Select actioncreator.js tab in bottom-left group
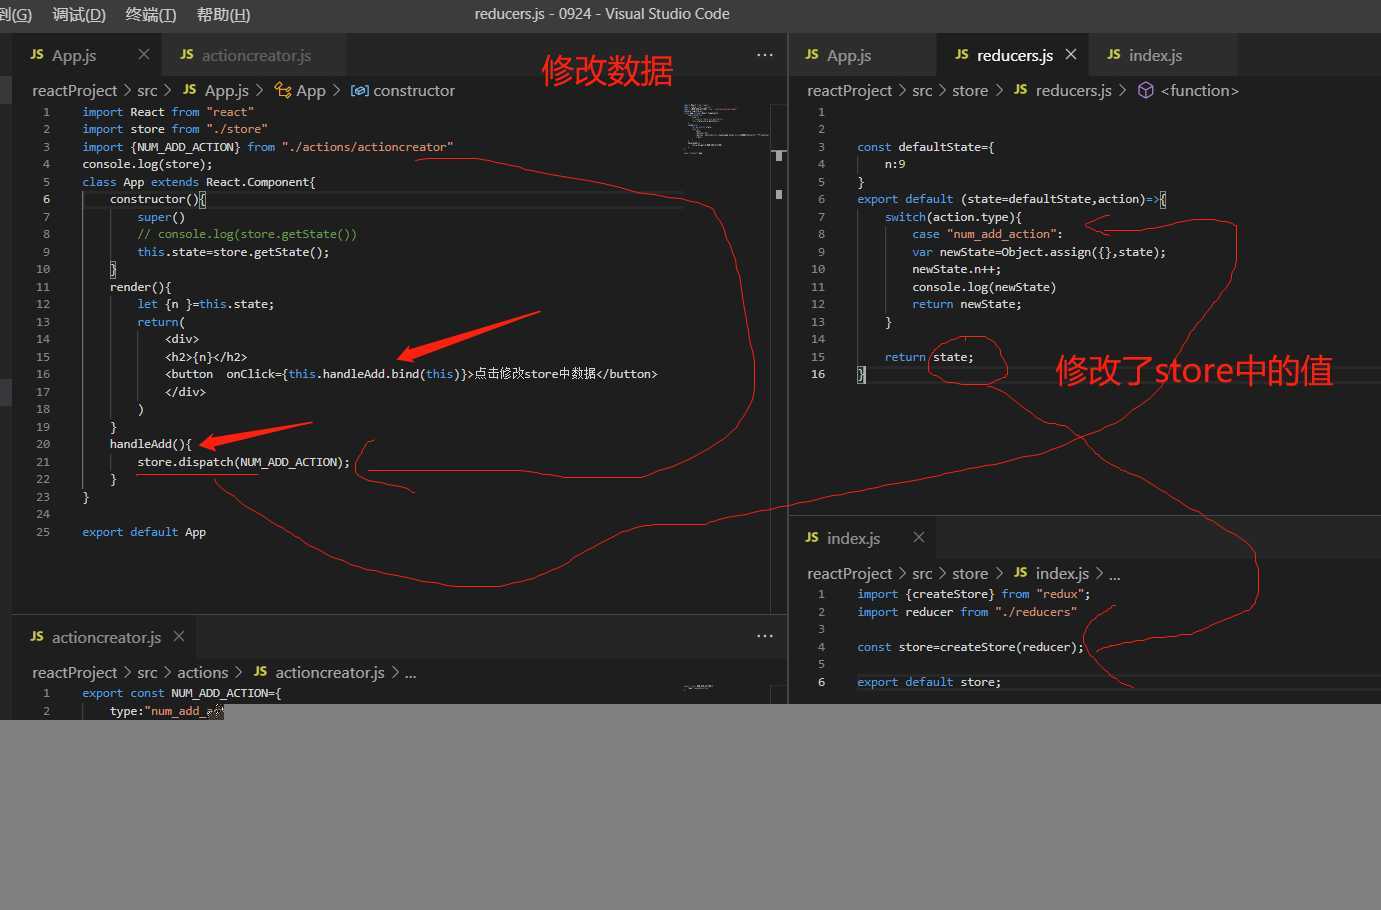This screenshot has height=910, width=1381. (106, 638)
